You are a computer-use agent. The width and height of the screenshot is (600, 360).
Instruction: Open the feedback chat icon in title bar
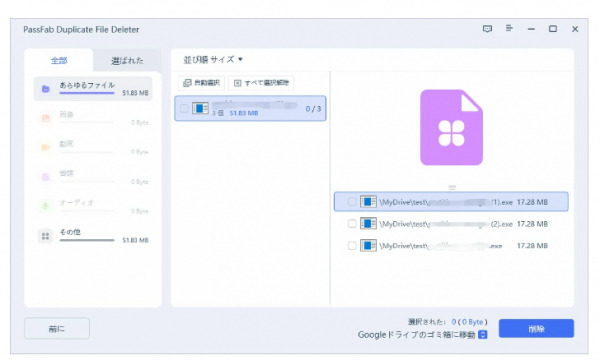coord(487,29)
